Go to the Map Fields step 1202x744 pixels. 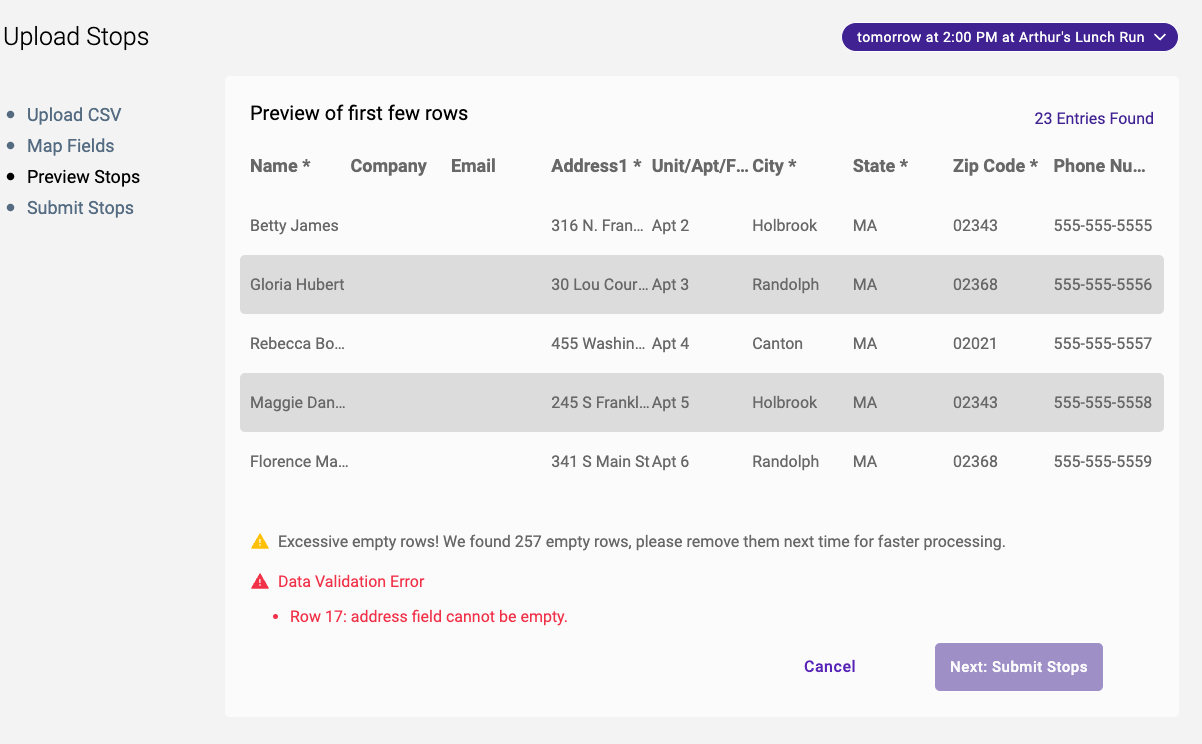pos(70,146)
